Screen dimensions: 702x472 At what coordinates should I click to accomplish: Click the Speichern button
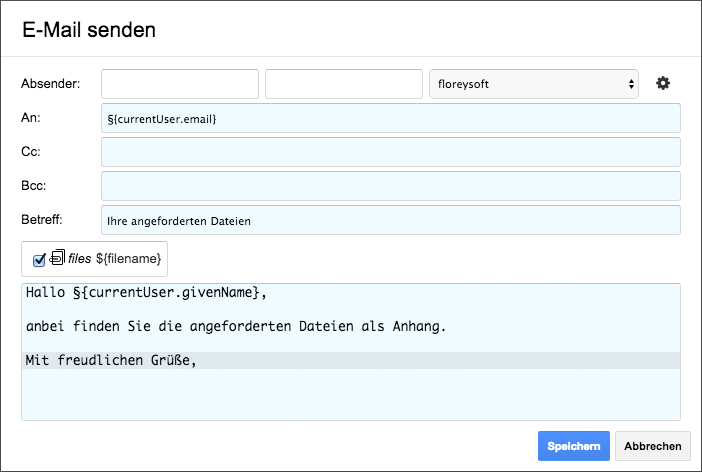[x=574, y=446]
